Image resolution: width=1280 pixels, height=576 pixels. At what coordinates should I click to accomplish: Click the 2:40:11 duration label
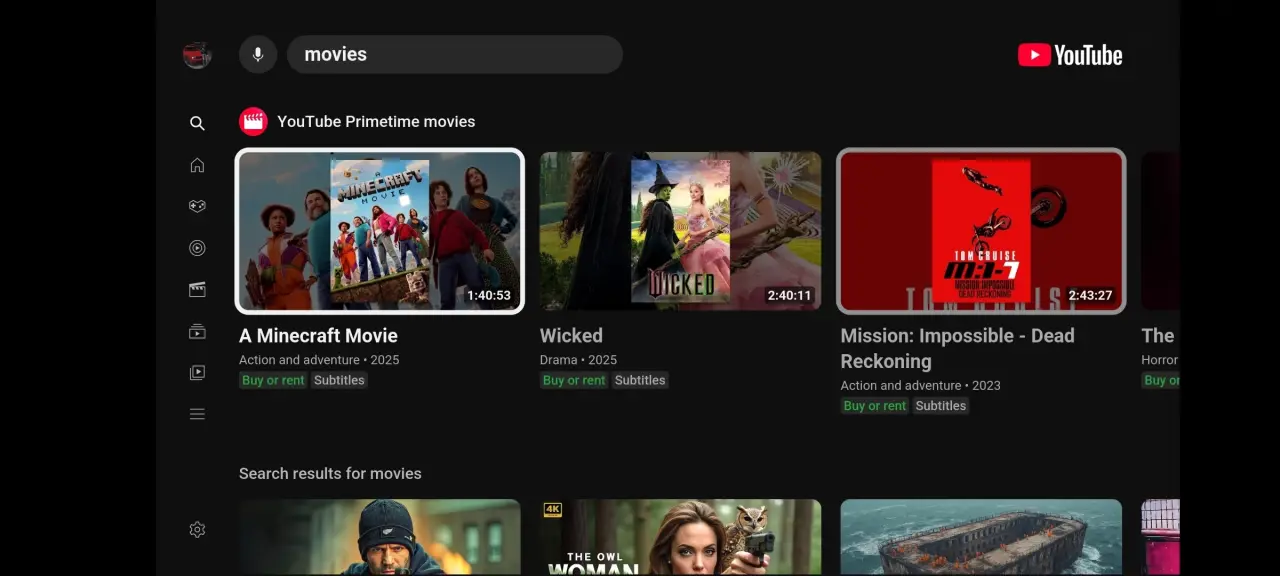tap(789, 296)
